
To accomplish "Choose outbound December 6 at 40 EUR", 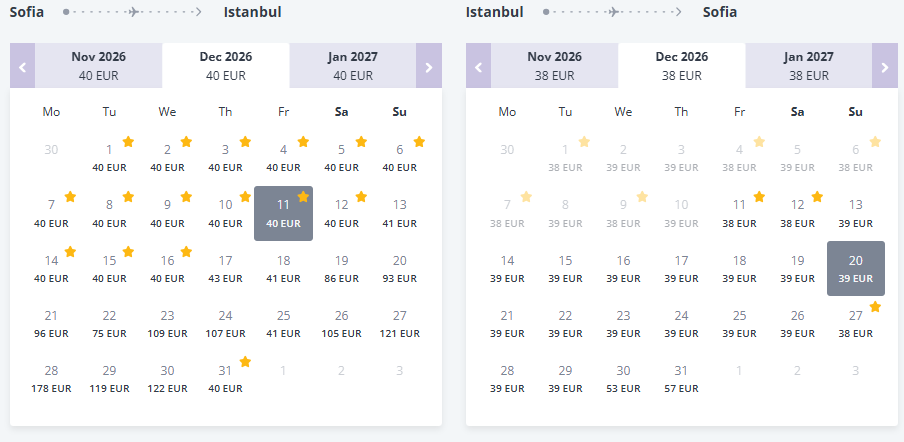I will pos(400,158).
